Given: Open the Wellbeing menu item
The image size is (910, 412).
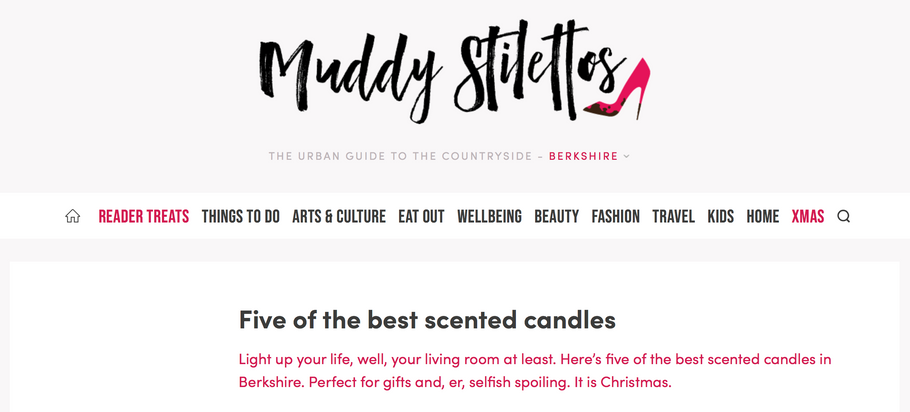Looking at the screenshot, I should (489, 216).
